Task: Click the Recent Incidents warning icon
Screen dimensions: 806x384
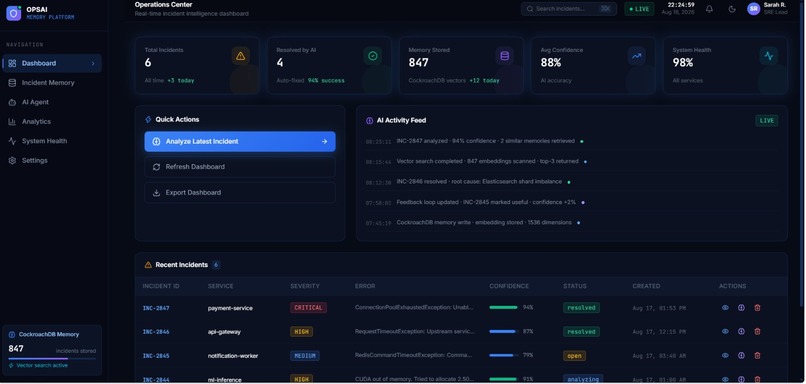Action: click(148, 265)
